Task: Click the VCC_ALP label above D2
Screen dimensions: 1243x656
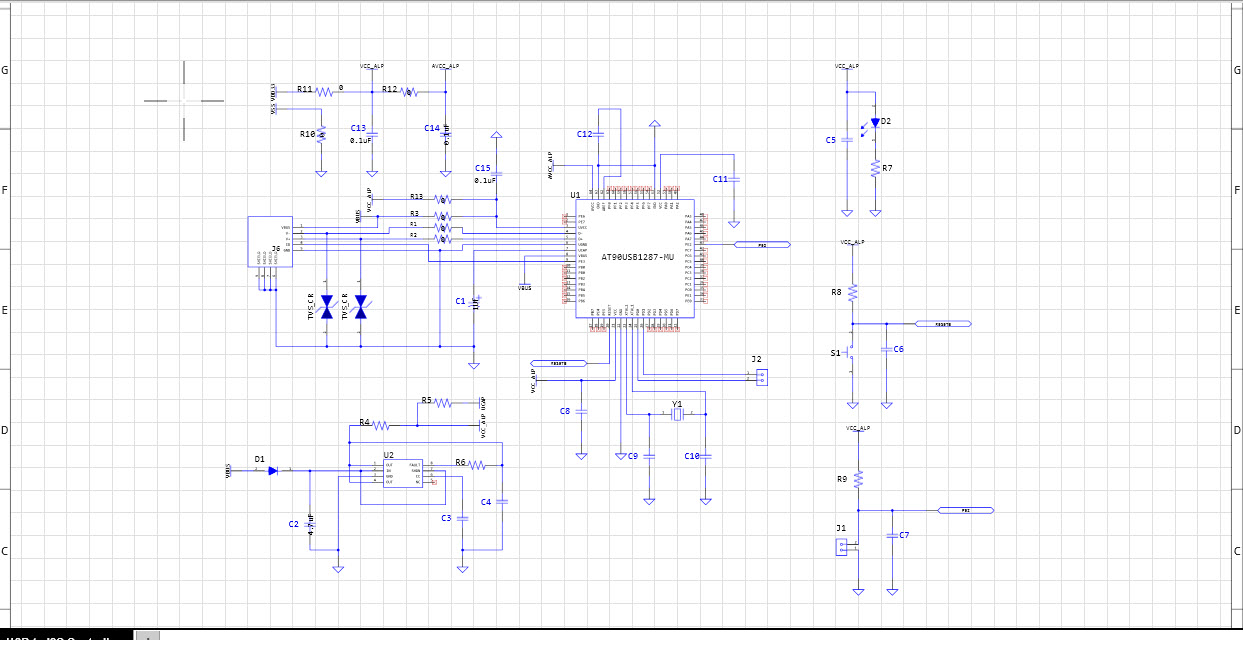Action: point(847,66)
